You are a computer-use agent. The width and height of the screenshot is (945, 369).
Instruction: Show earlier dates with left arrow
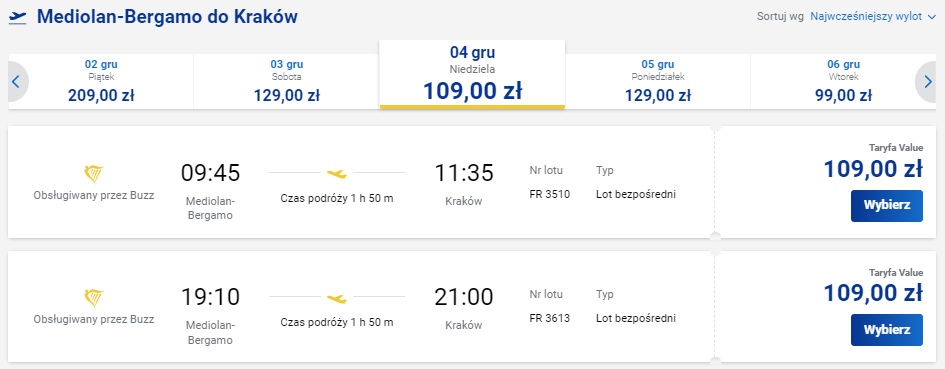click(x=17, y=81)
